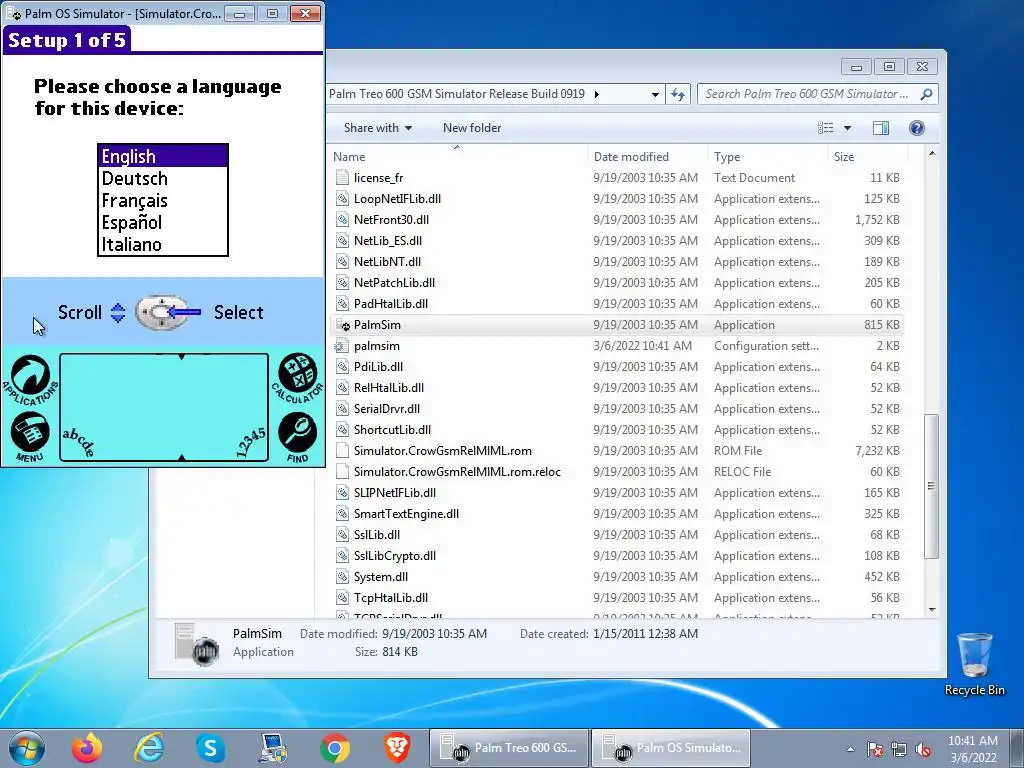This screenshot has height=768, width=1024.
Task: Expand the breadcrumb arrow after Build 0919
Action: (x=597, y=94)
